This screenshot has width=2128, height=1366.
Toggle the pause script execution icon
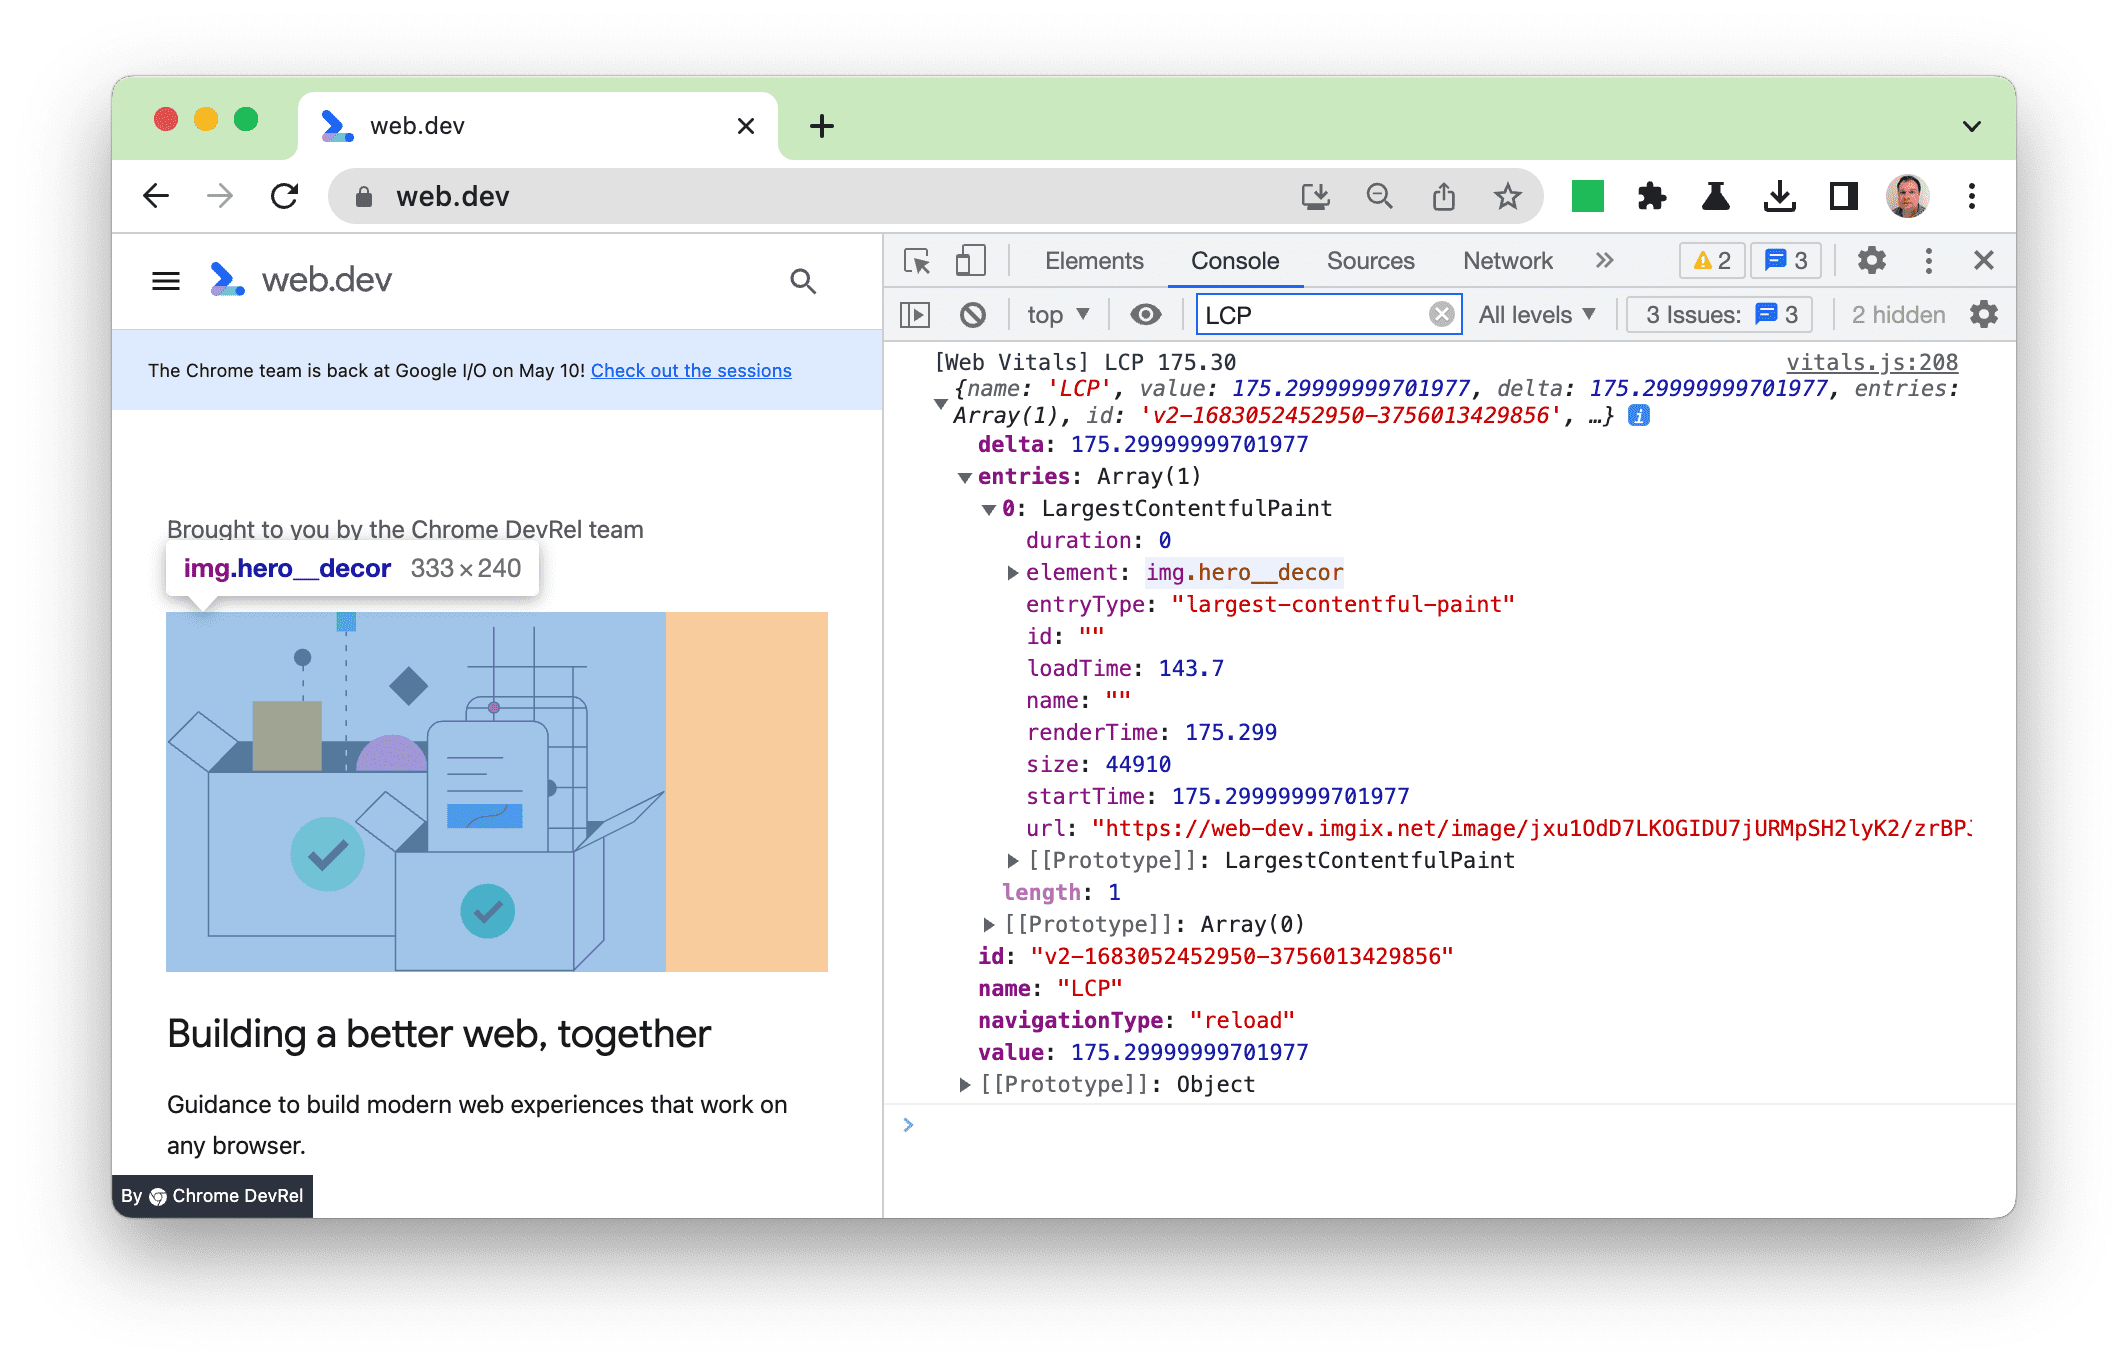(x=915, y=316)
